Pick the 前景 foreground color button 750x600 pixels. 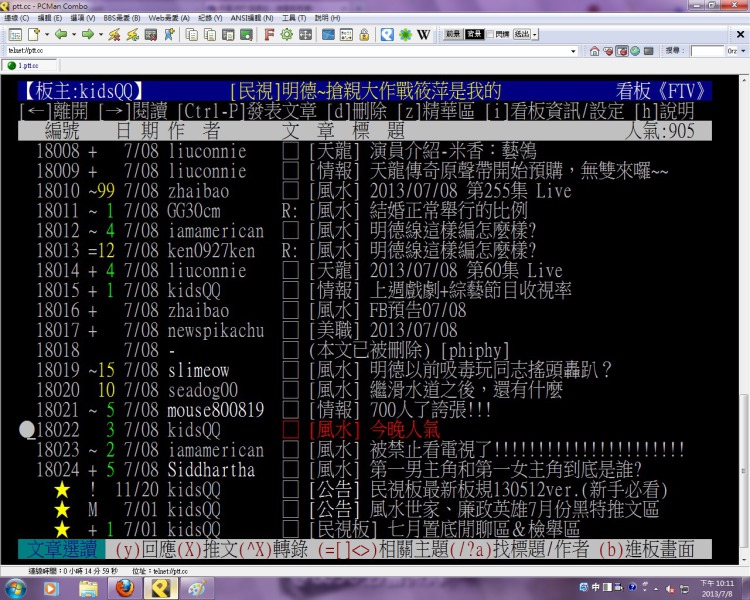point(453,34)
